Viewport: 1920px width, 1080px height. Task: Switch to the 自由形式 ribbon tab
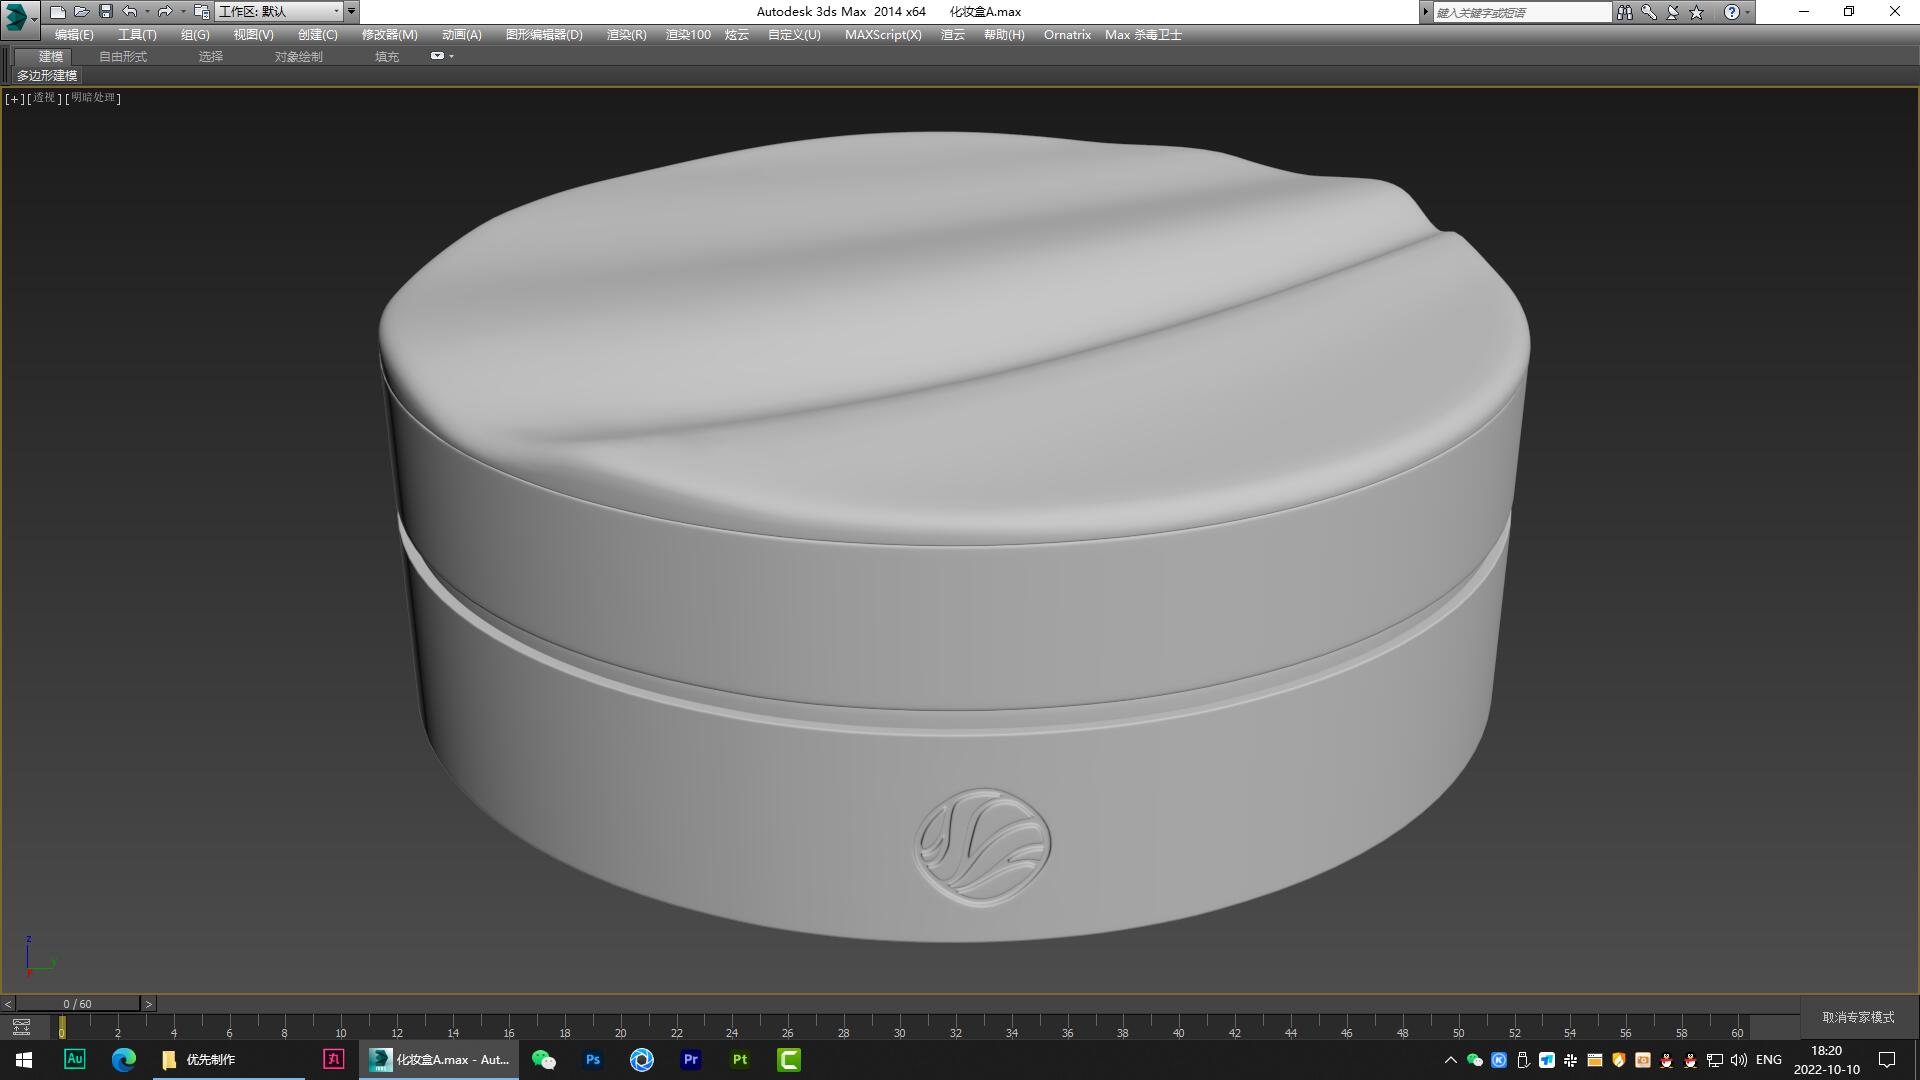(122, 56)
